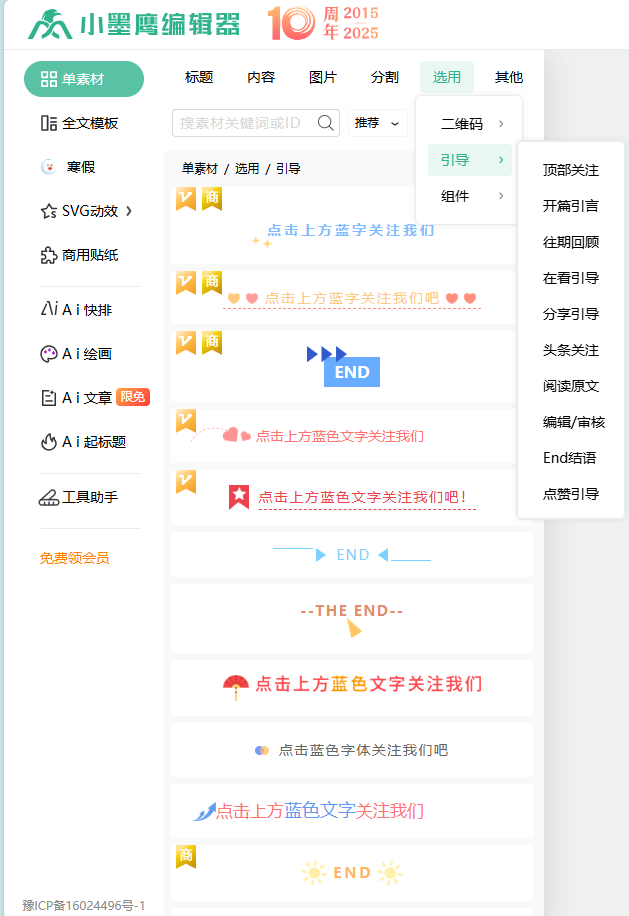Open the 标题 tab
The width and height of the screenshot is (629, 916).
(199, 77)
